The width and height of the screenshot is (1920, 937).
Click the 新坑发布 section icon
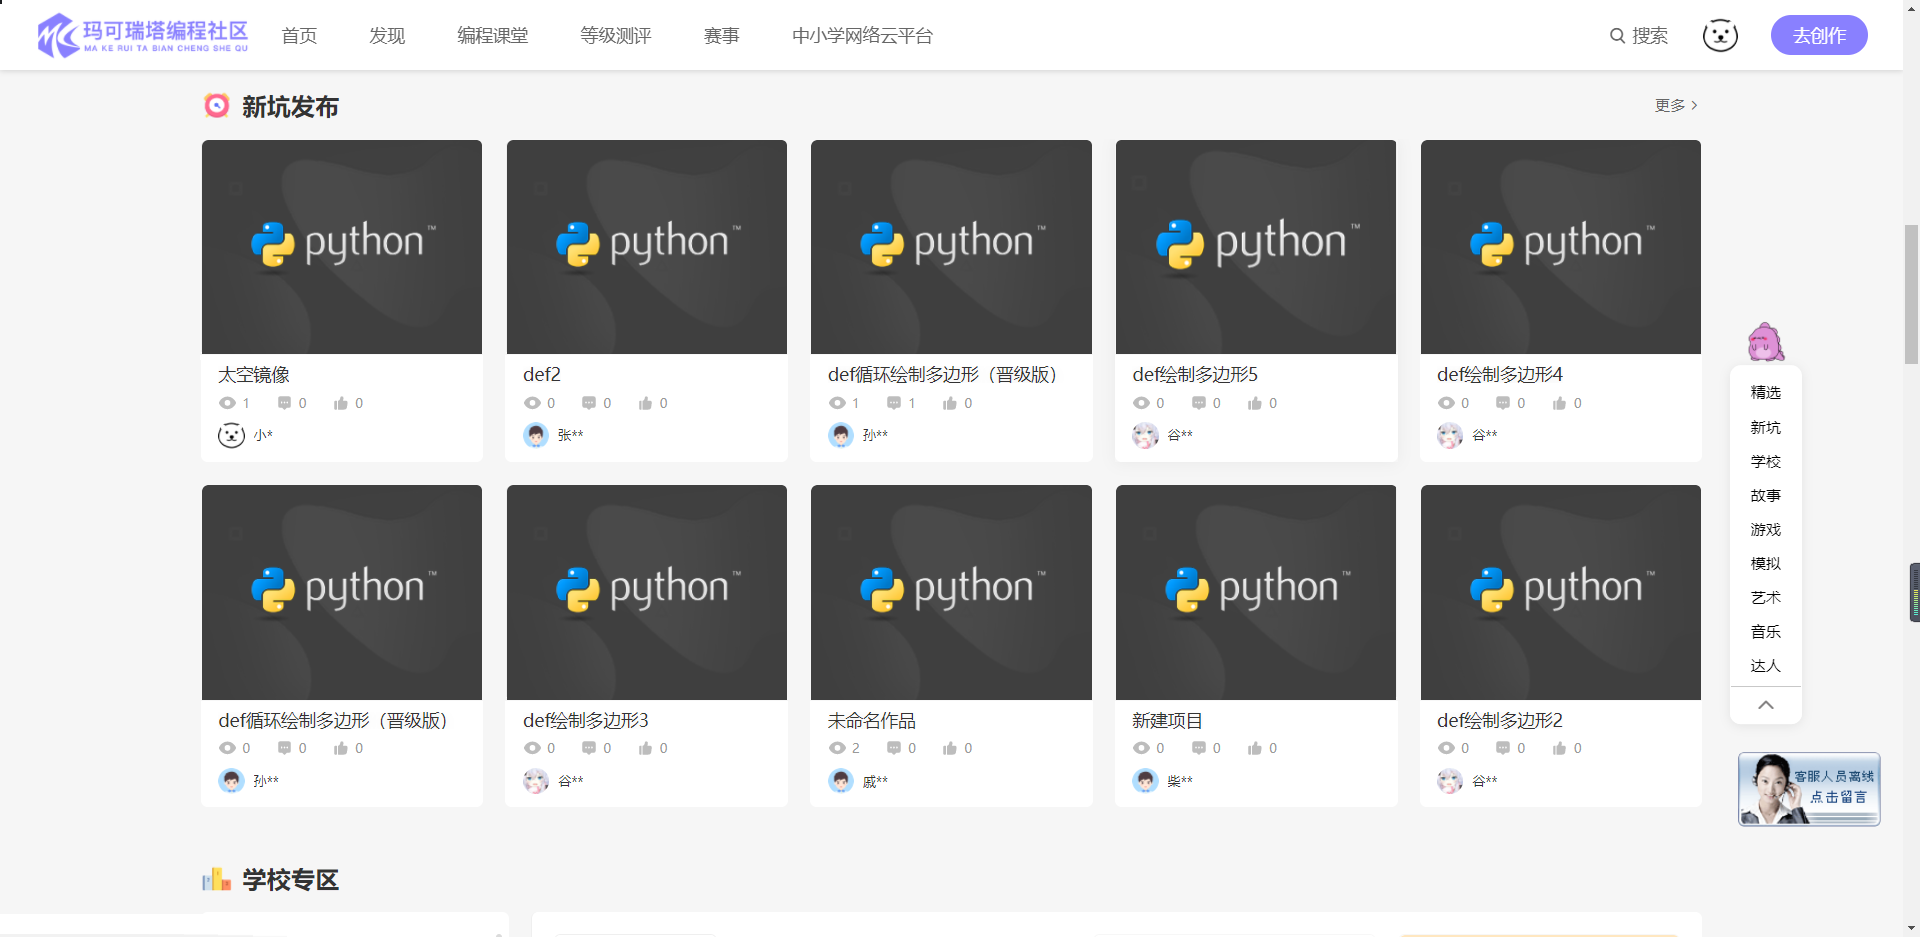click(217, 105)
